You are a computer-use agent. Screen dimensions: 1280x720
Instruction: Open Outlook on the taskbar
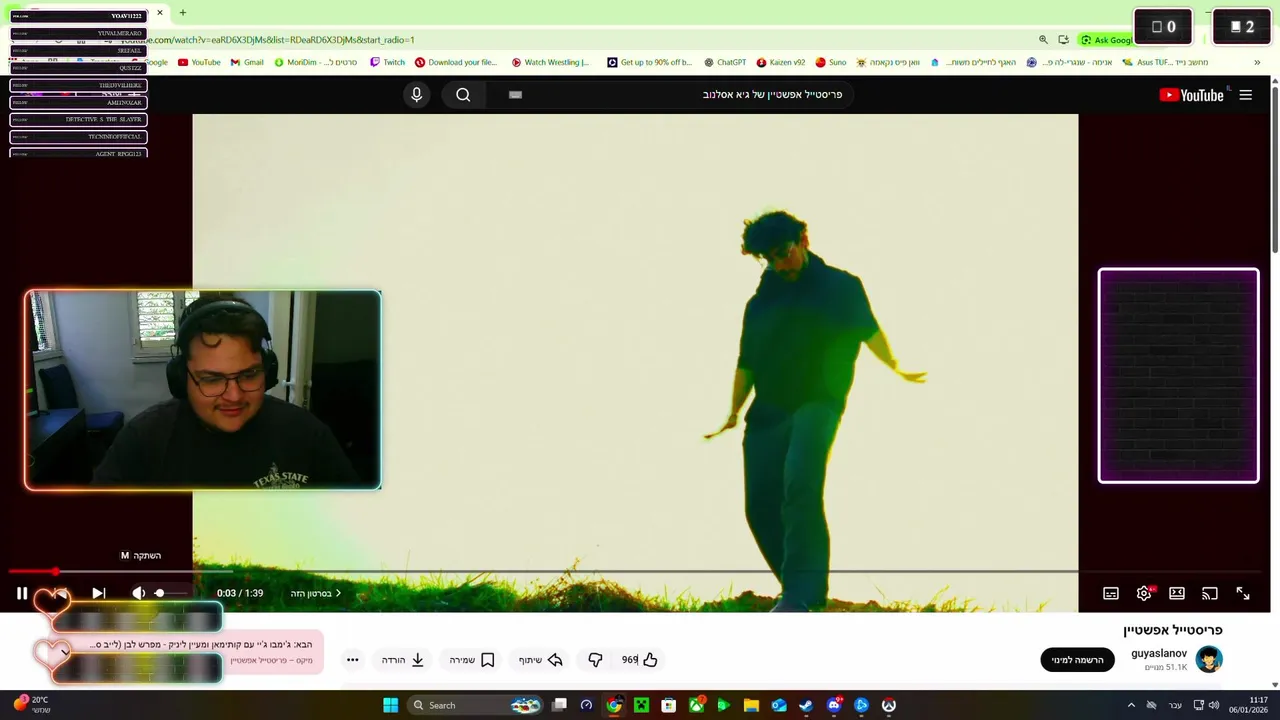click(x=779, y=705)
